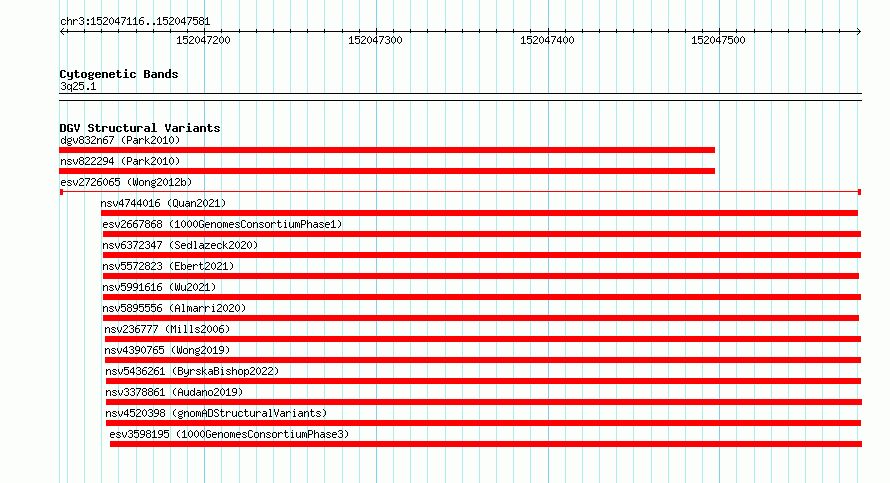
Task: Open the esv2726065 (Wong2012b) variant label
Action: (126, 182)
